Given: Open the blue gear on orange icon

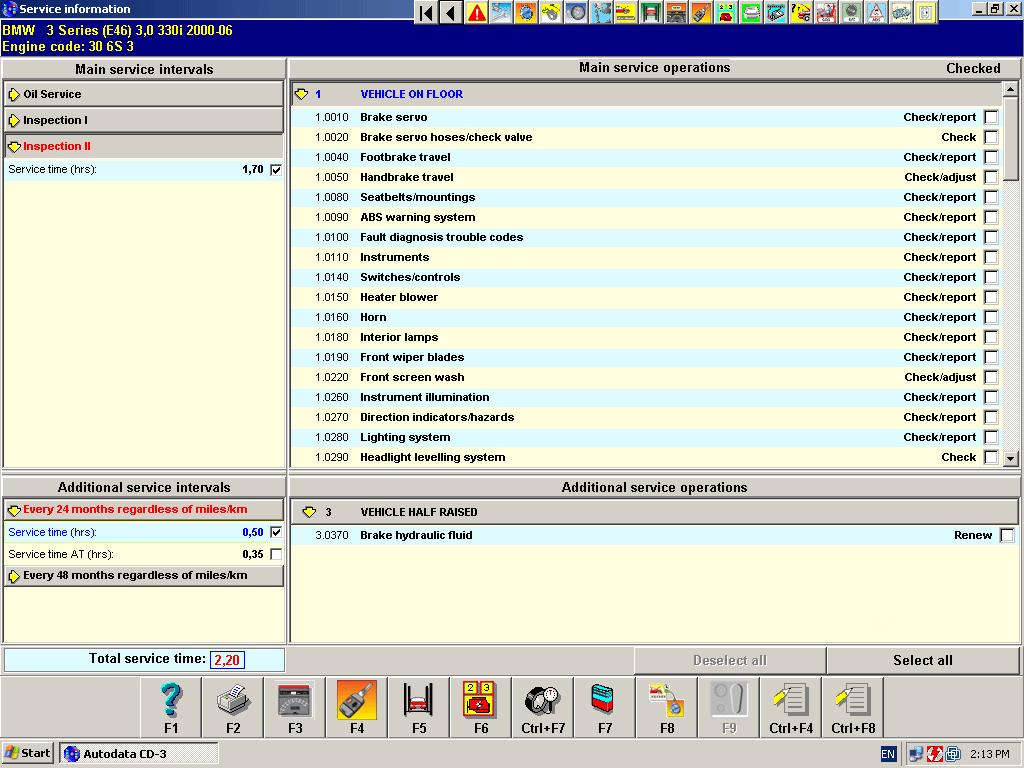Looking at the screenshot, I should [526, 12].
